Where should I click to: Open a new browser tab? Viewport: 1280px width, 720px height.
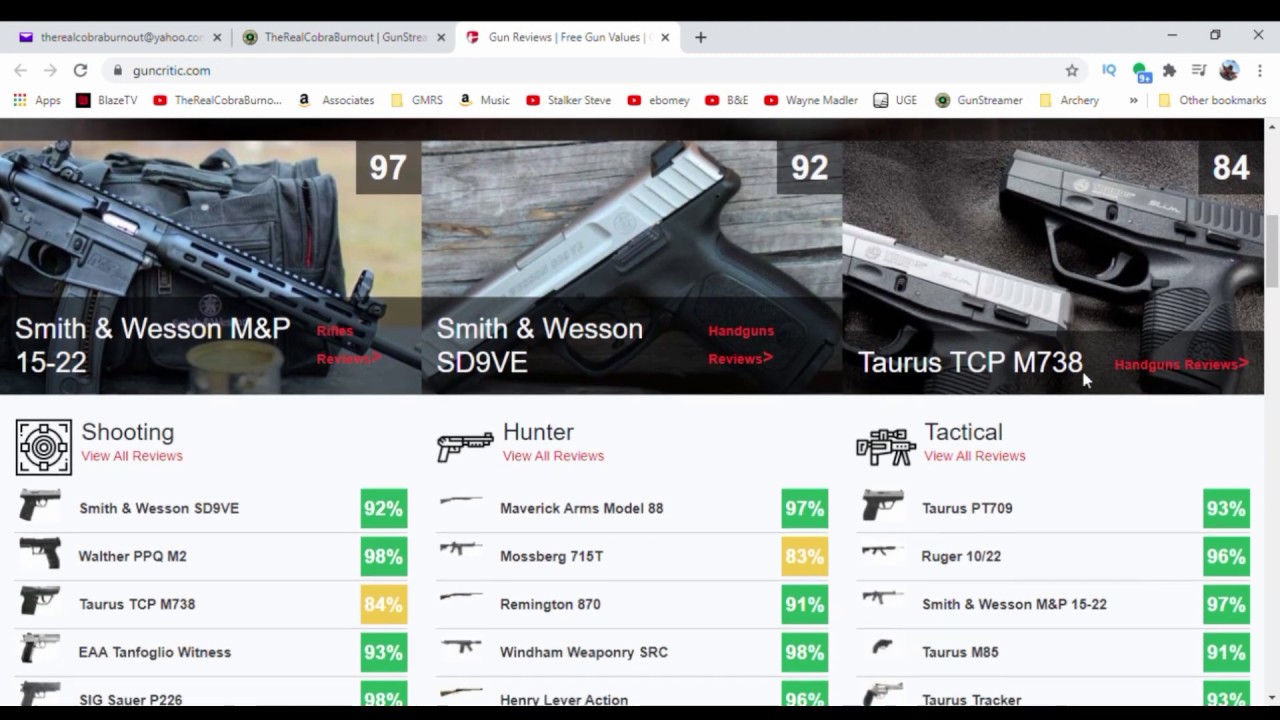coord(701,37)
